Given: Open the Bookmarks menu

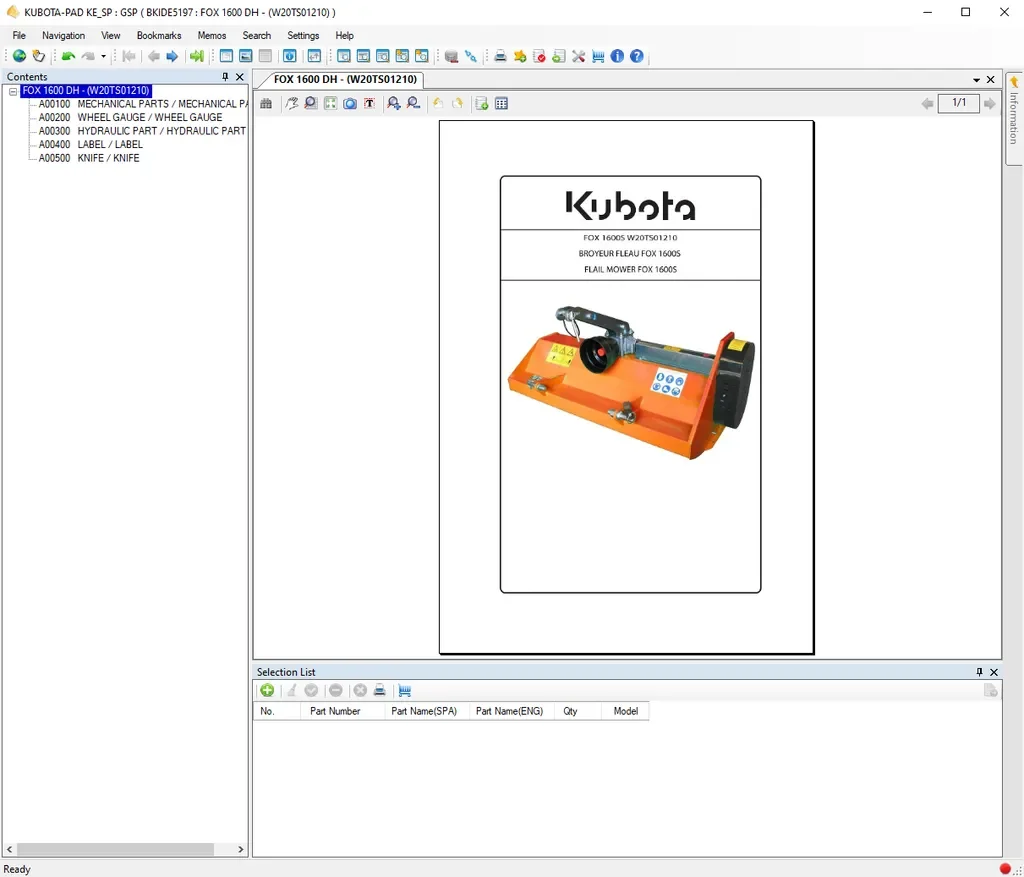Looking at the screenshot, I should [158, 35].
